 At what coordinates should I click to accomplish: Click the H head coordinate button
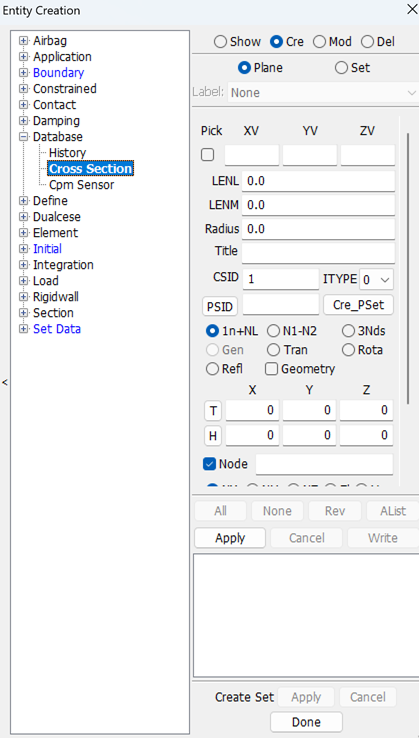pos(213,436)
